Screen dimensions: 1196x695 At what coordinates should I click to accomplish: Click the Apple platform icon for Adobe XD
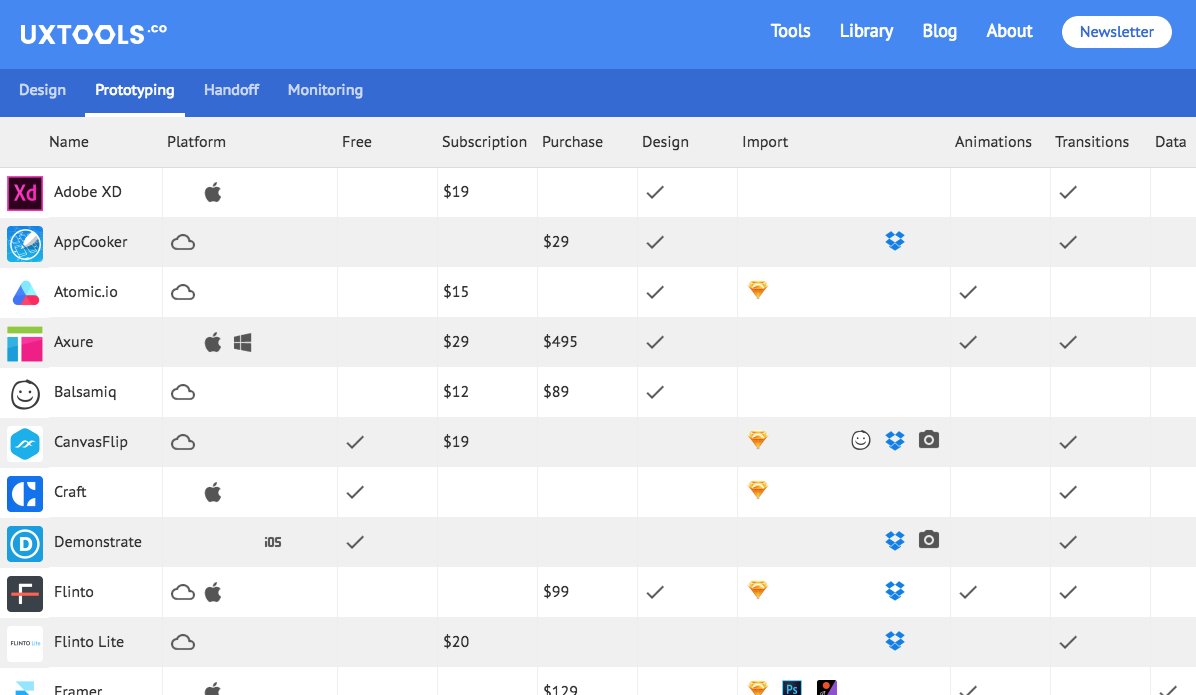pyautogui.click(x=213, y=192)
